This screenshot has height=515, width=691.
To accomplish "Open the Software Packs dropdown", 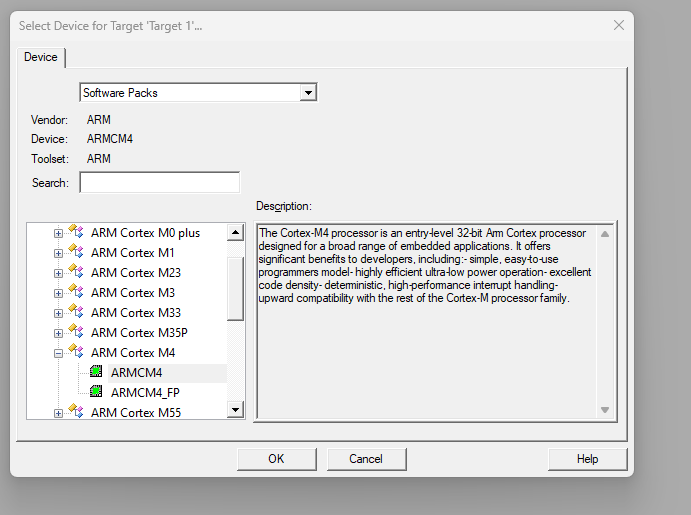I will tap(308, 93).
